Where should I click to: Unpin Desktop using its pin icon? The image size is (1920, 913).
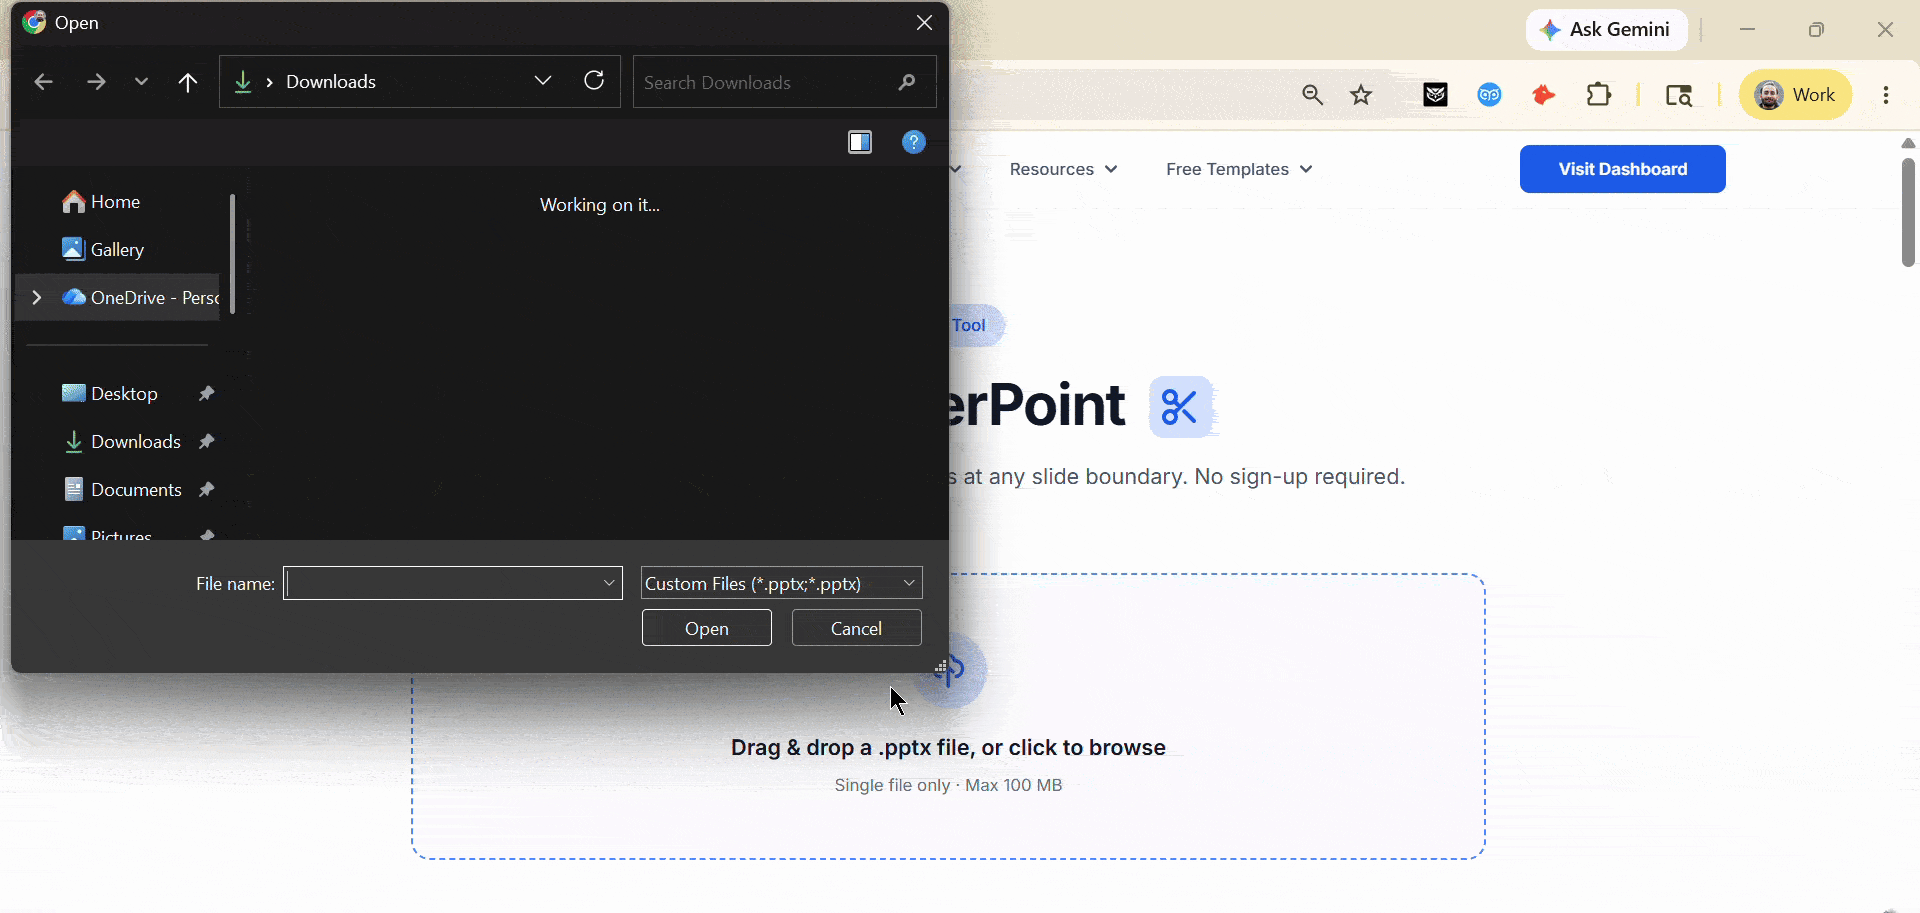pos(207,394)
